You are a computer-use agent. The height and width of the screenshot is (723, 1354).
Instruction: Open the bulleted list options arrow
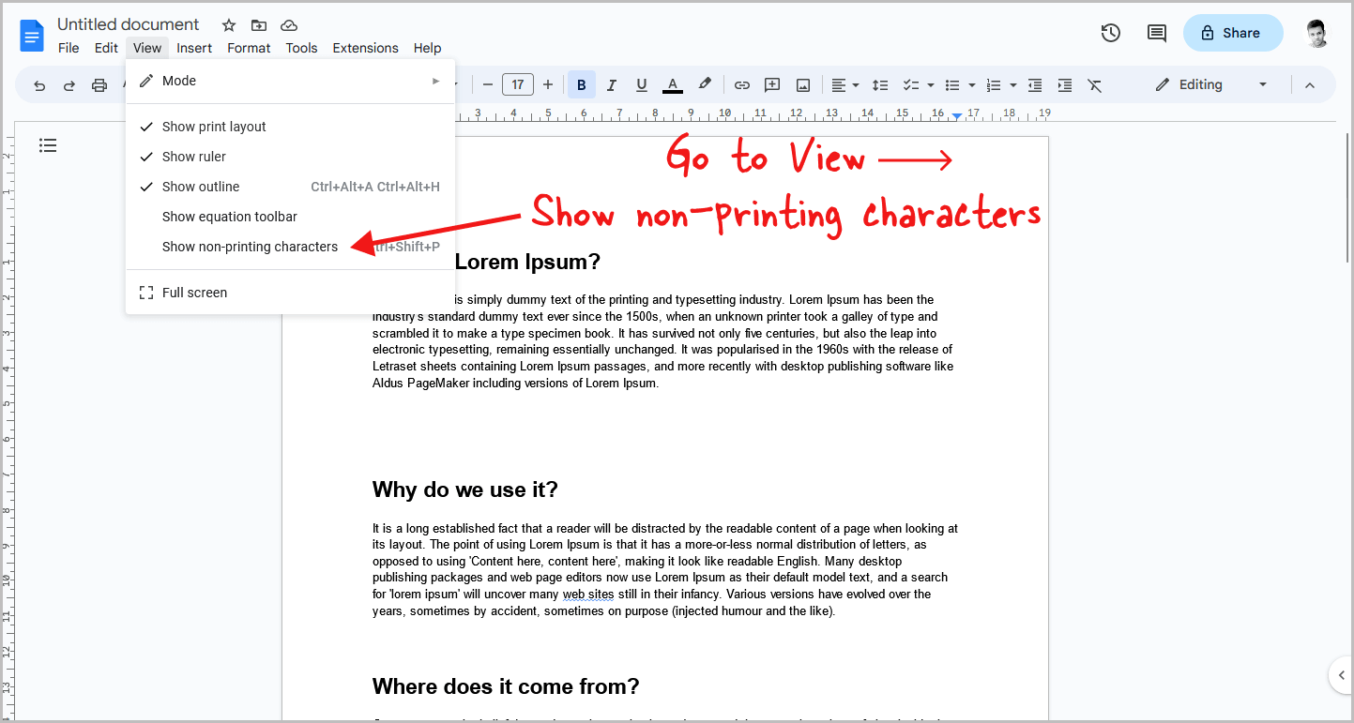[972, 85]
